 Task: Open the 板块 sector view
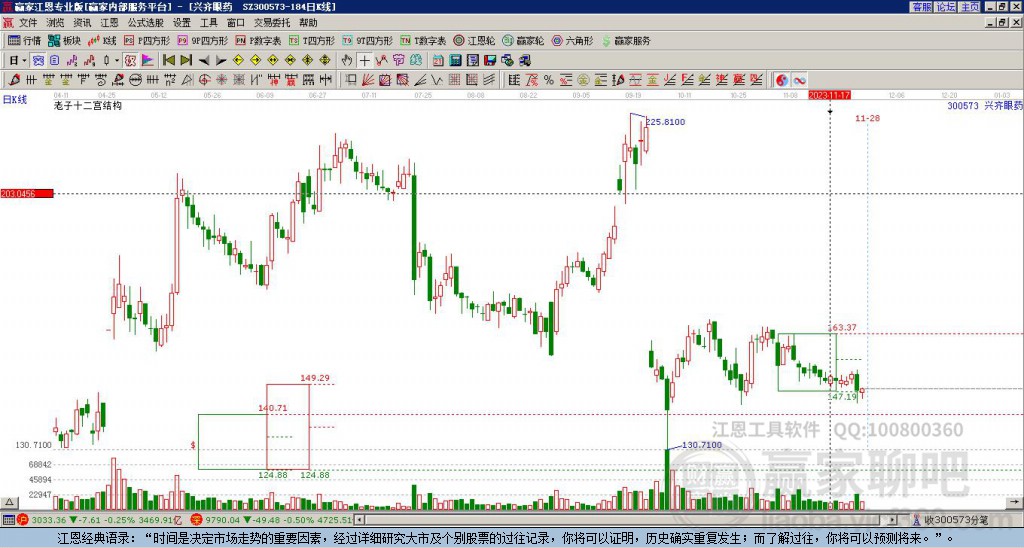[65, 40]
